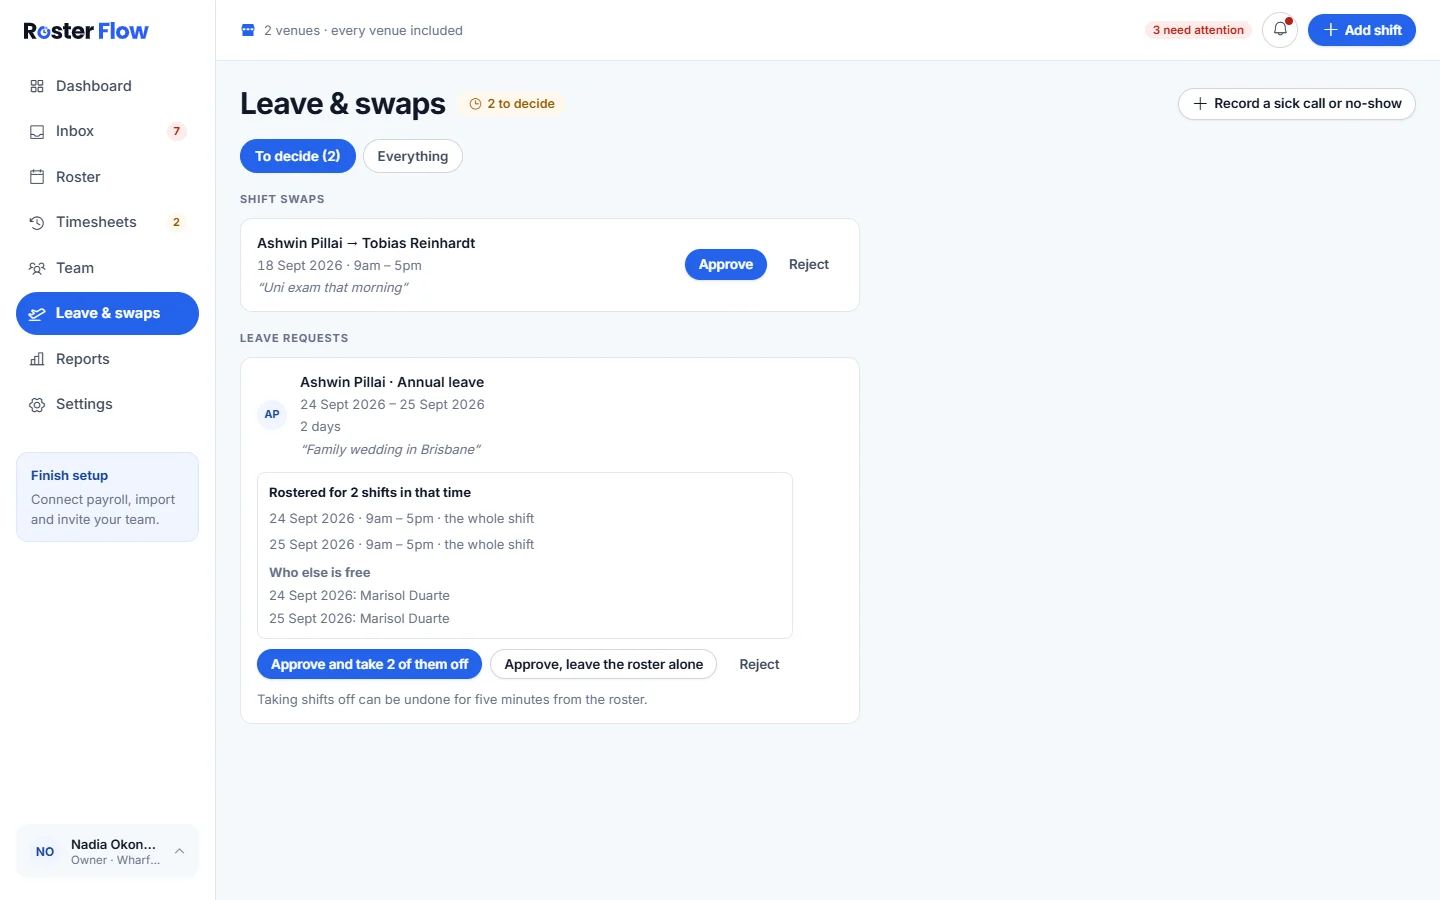Open the 'Finish setup' card
The width and height of the screenshot is (1440, 900).
(x=107, y=497)
